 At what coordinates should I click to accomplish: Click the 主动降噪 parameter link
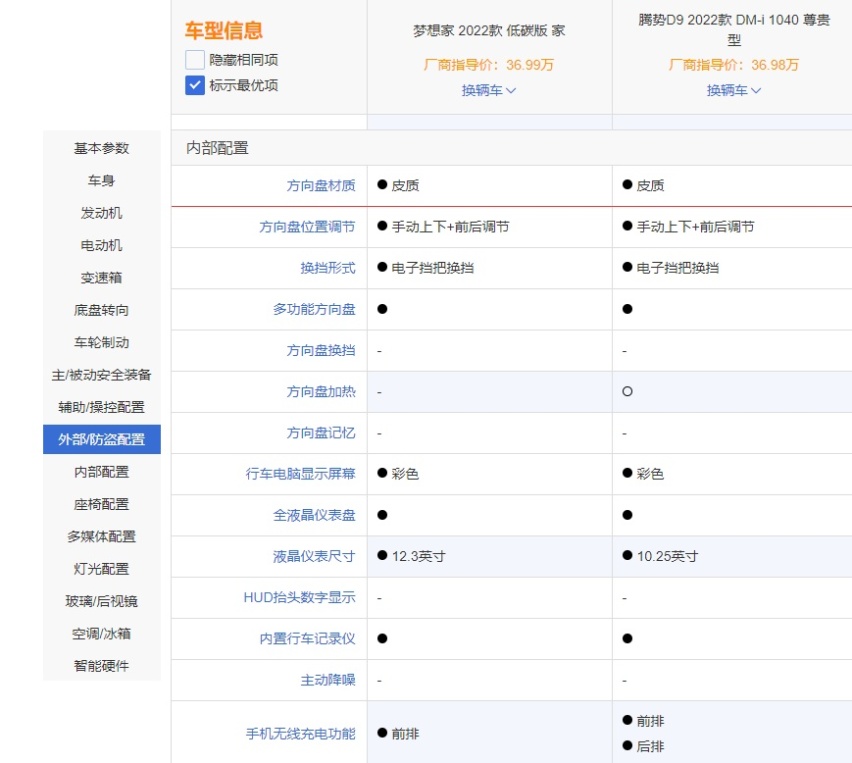(328, 680)
